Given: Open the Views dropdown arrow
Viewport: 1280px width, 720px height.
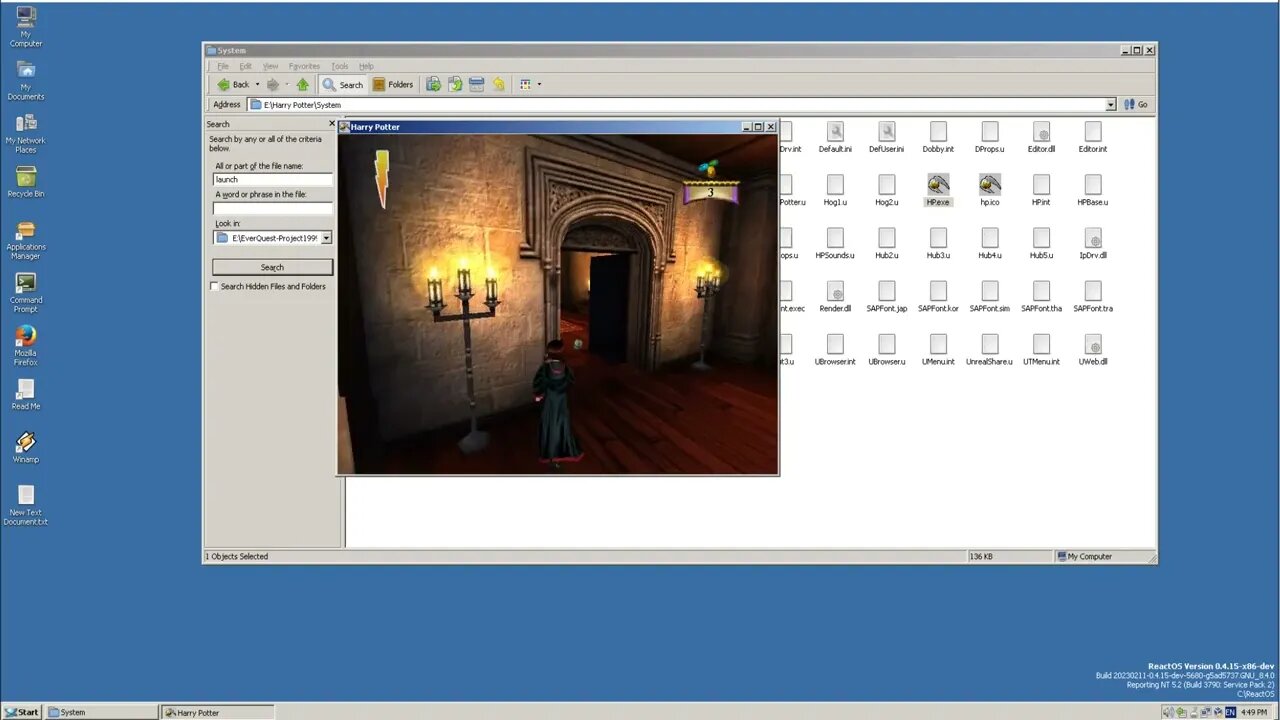Looking at the screenshot, I should pyautogui.click(x=539, y=85).
